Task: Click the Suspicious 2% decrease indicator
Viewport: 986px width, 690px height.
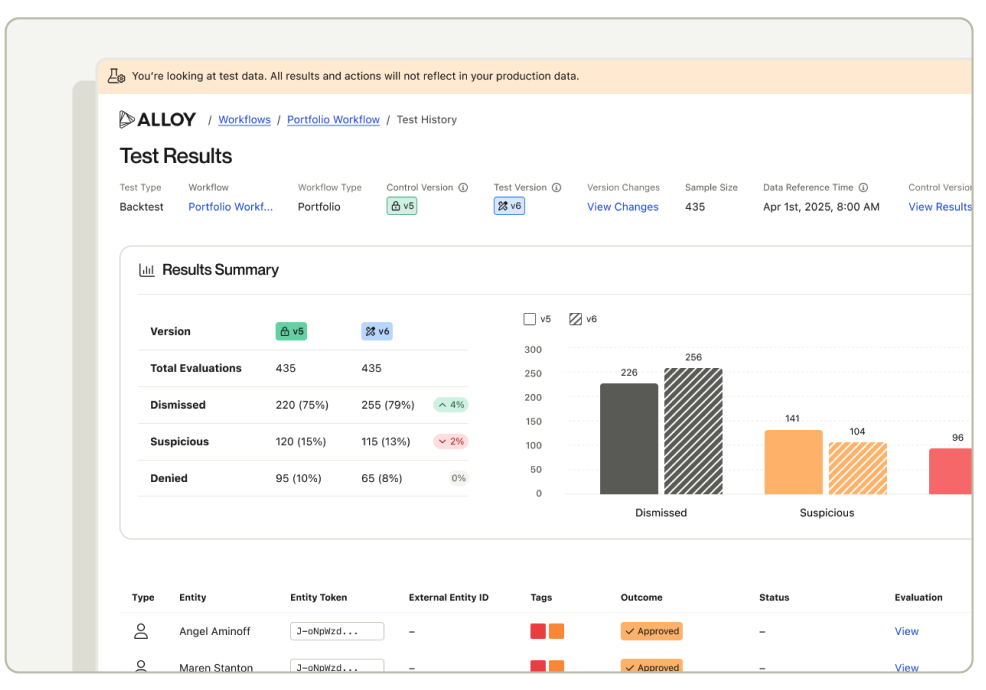Action: pos(450,442)
